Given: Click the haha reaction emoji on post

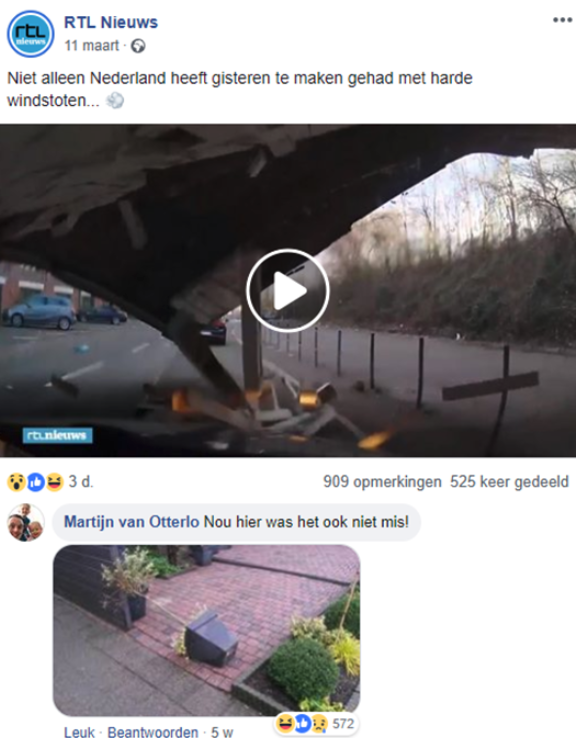Looking at the screenshot, I should (54, 482).
